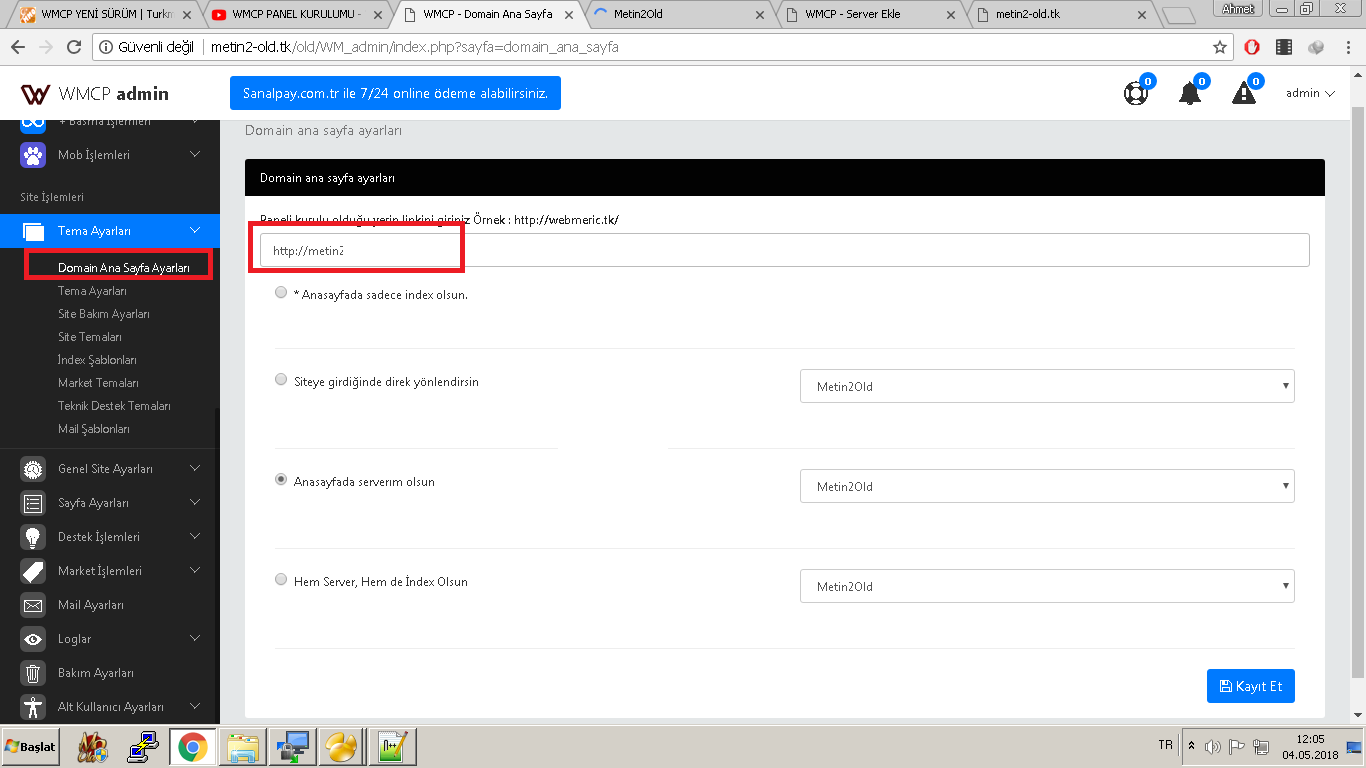The width and height of the screenshot is (1366, 768).
Task: Select 'Hem Server, Hem de İndex Olsun' radio
Action: tap(281, 580)
